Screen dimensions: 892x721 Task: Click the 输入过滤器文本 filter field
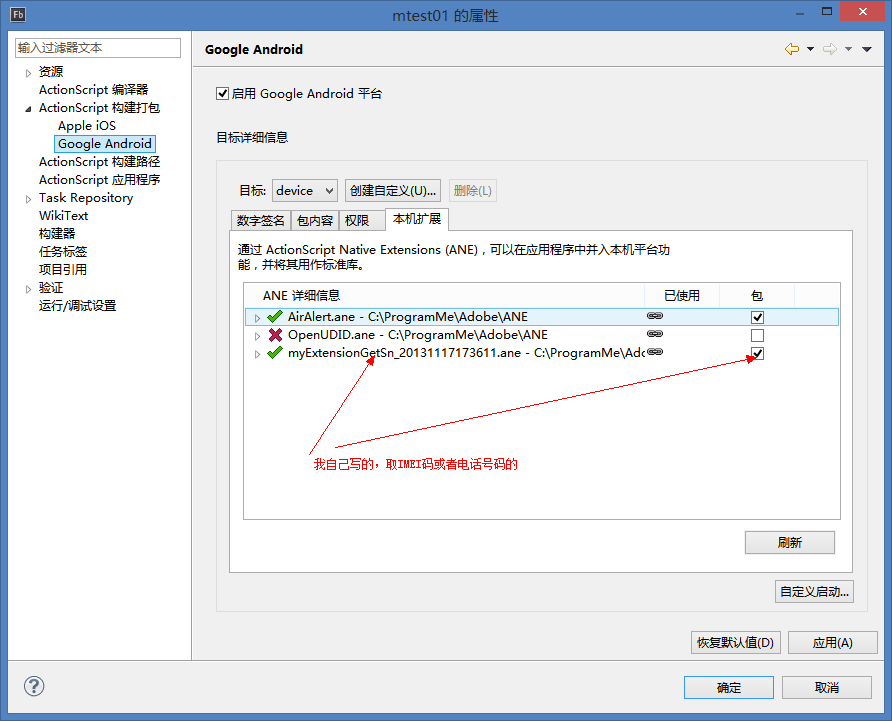98,48
